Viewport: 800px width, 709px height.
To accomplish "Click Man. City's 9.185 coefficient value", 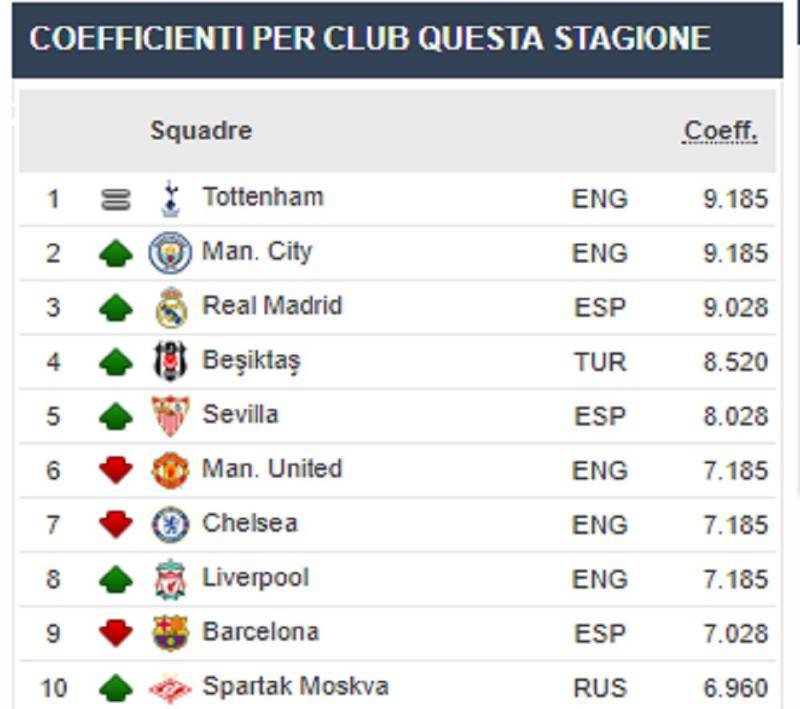I will tap(735, 253).
